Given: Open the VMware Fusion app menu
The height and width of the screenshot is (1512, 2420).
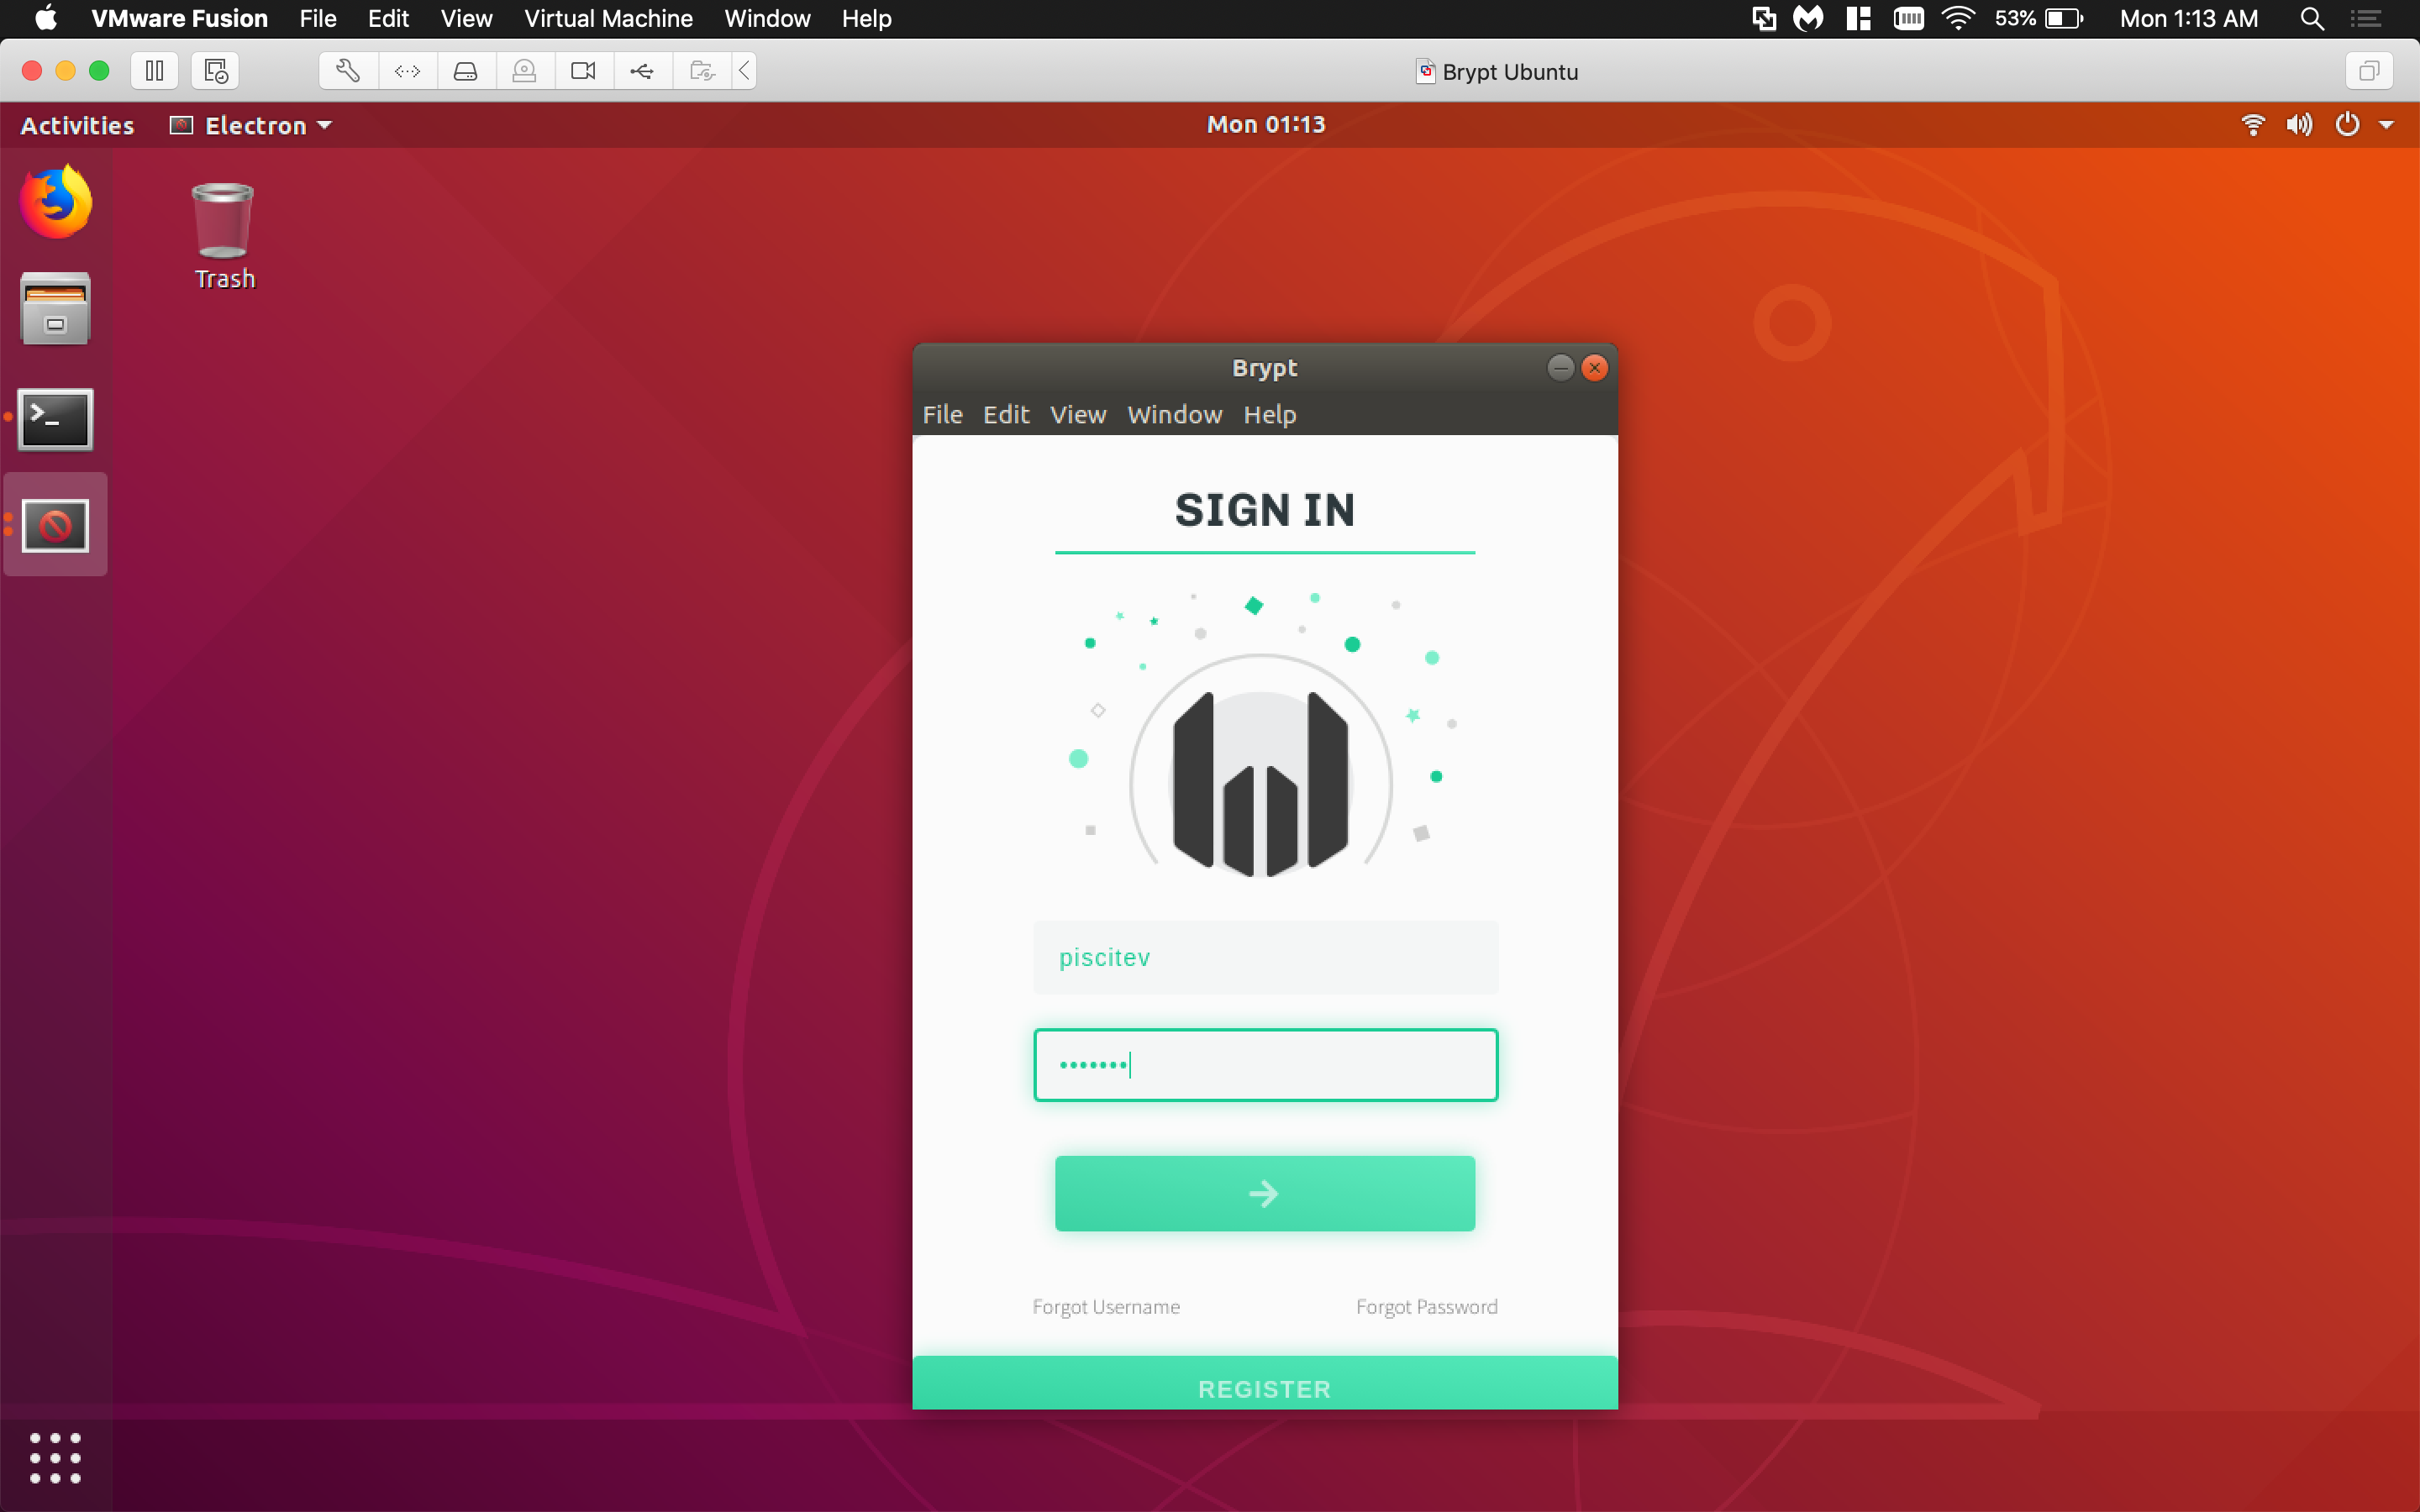Looking at the screenshot, I should tap(179, 18).
